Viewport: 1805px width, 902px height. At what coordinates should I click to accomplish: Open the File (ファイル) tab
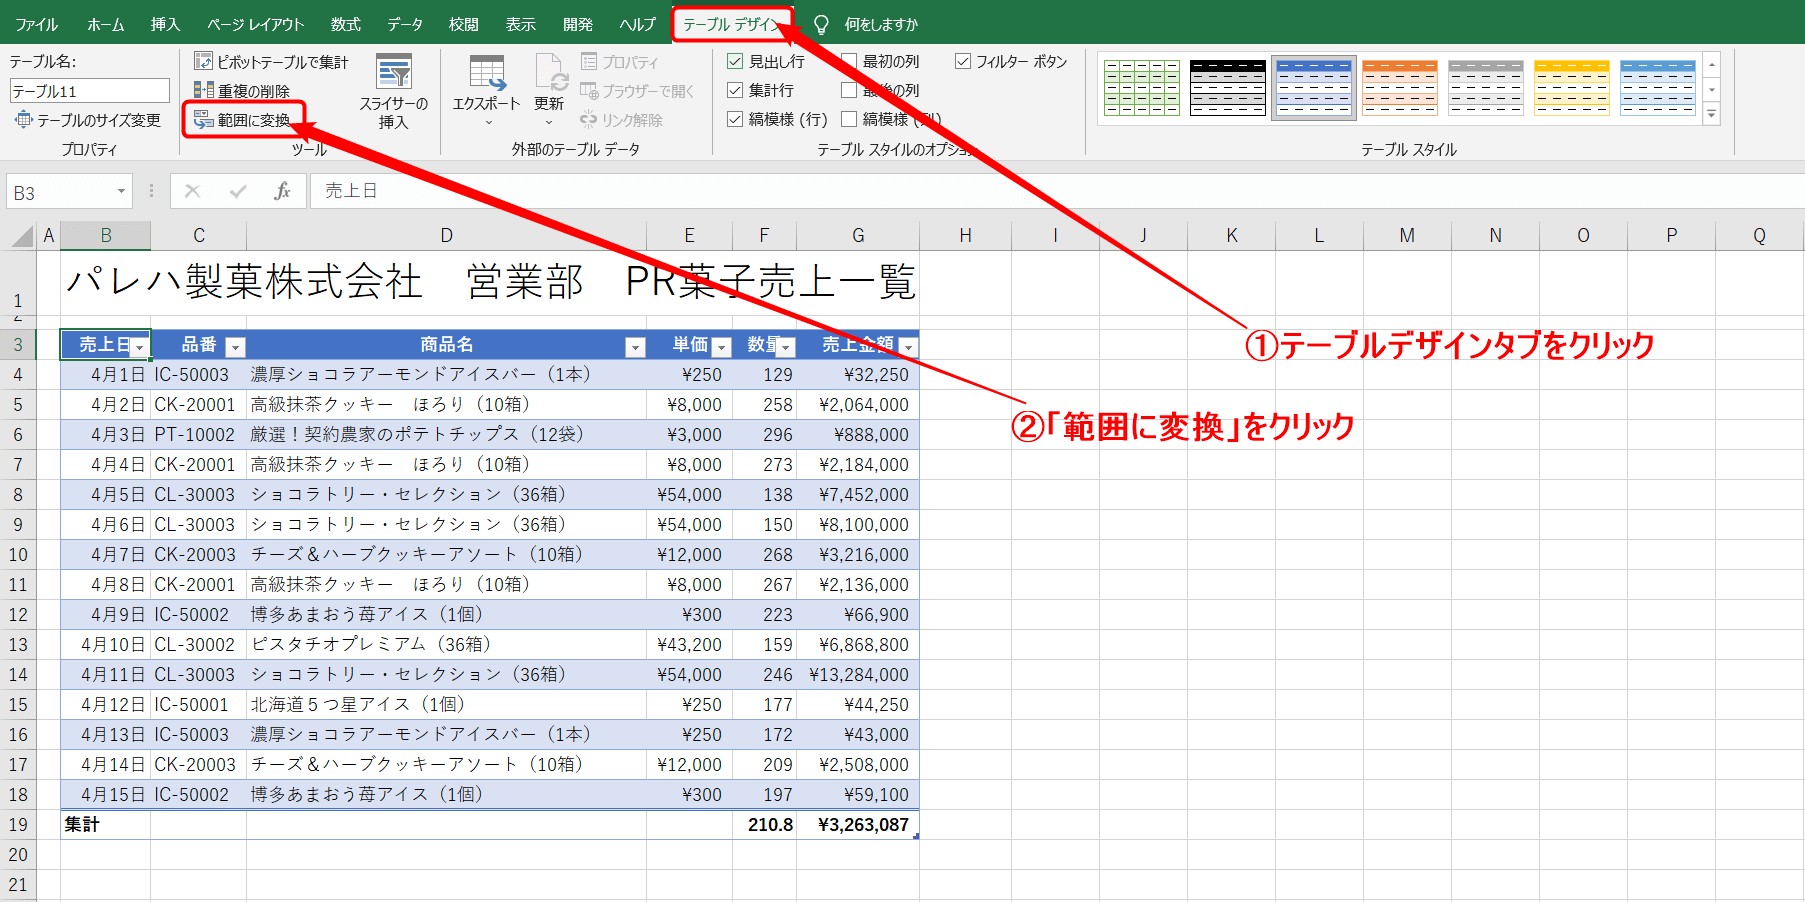[37, 24]
